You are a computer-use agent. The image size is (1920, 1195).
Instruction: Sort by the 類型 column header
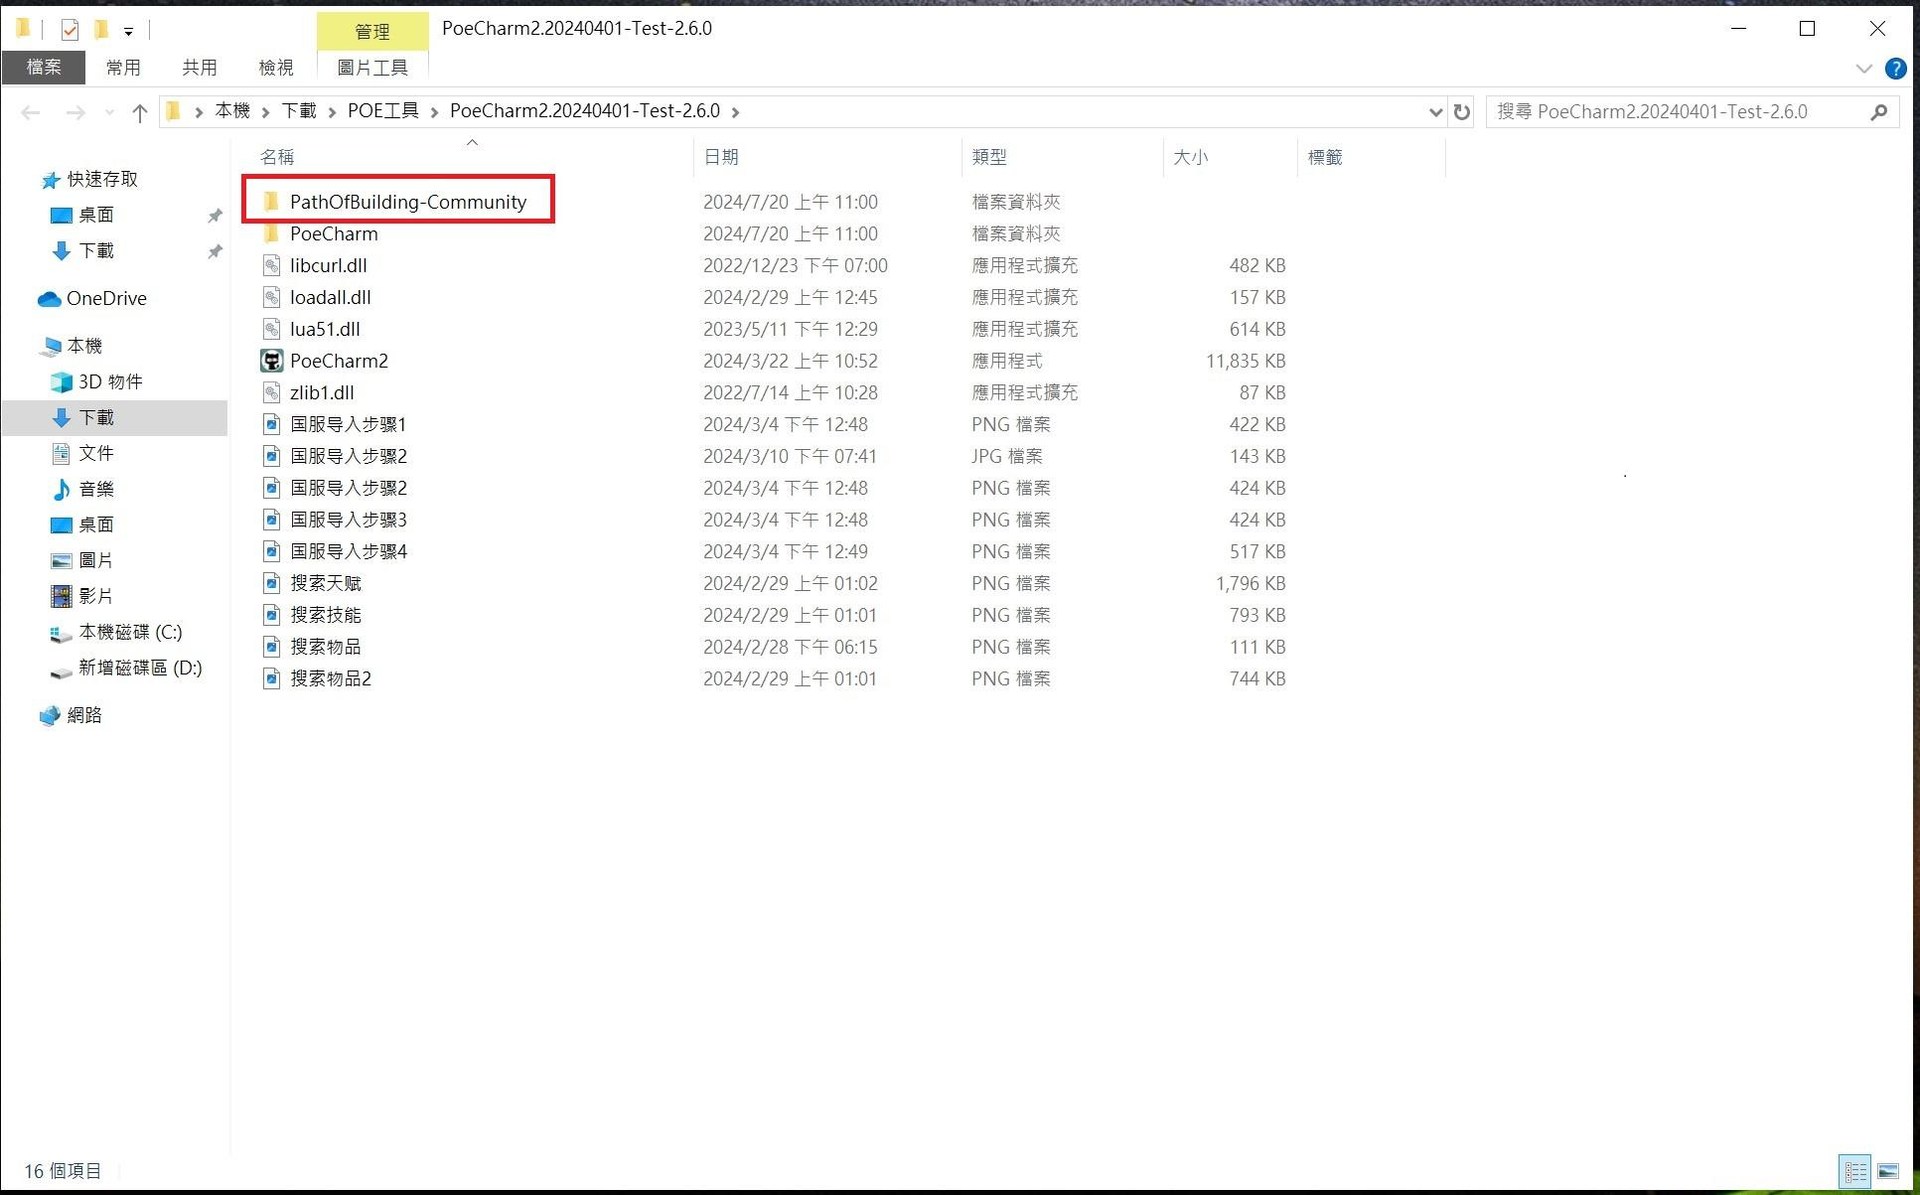click(989, 157)
